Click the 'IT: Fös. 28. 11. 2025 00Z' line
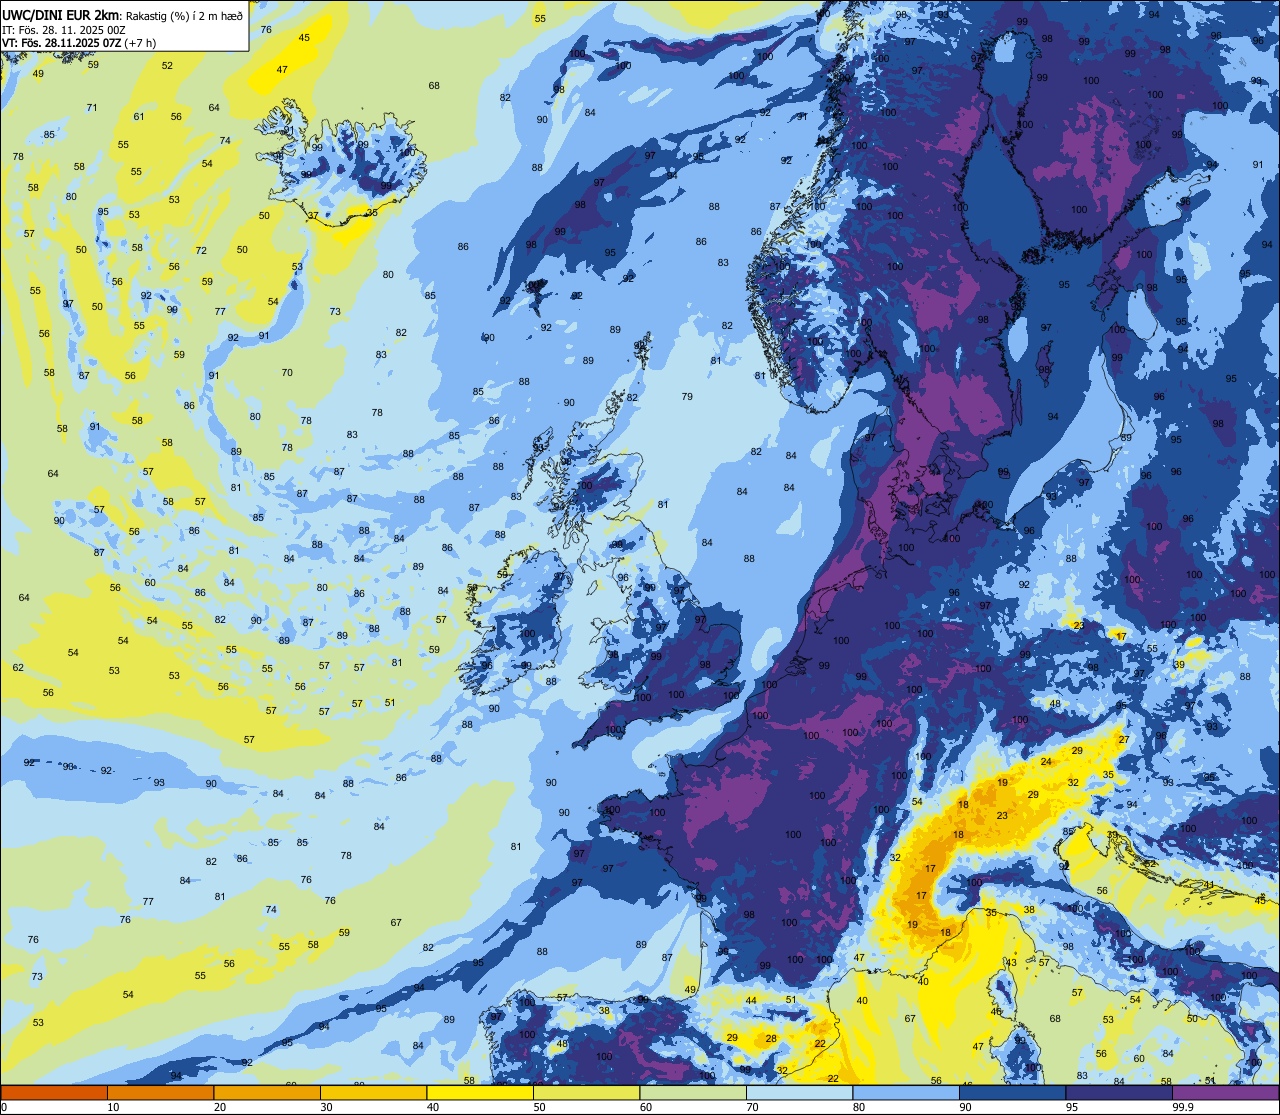 click(64, 30)
